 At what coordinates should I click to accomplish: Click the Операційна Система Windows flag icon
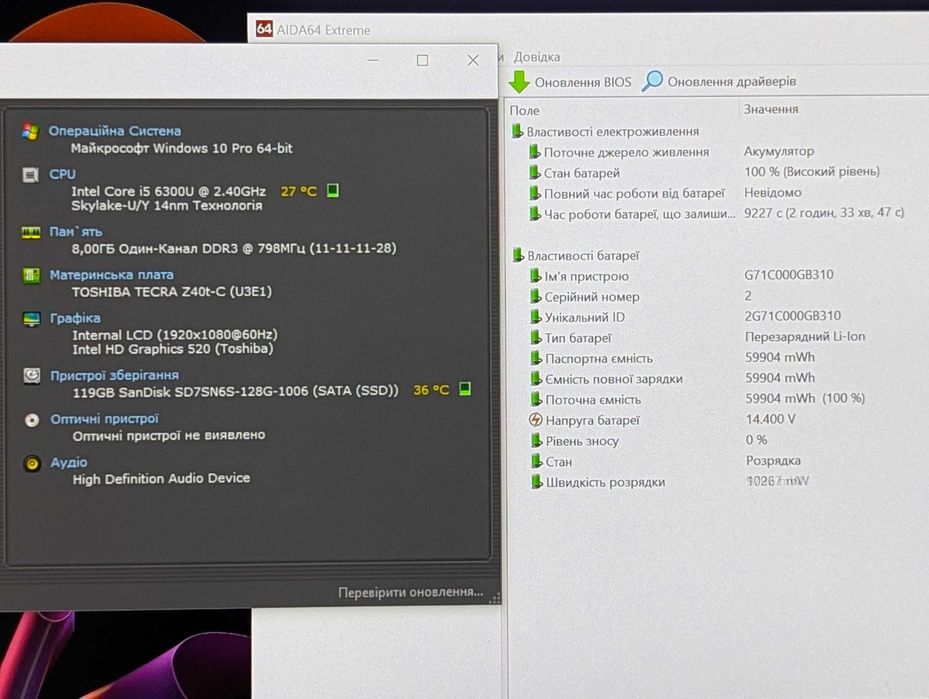pos(30,132)
